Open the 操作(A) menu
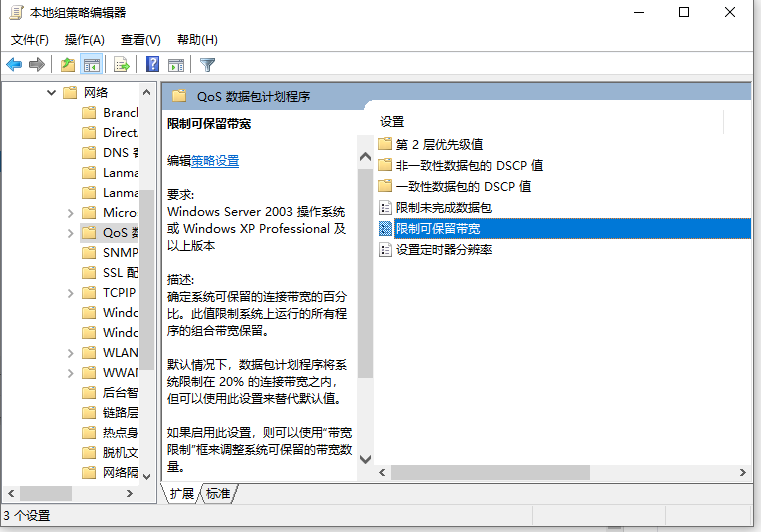Viewport: 761px width, 532px height. (85, 40)
